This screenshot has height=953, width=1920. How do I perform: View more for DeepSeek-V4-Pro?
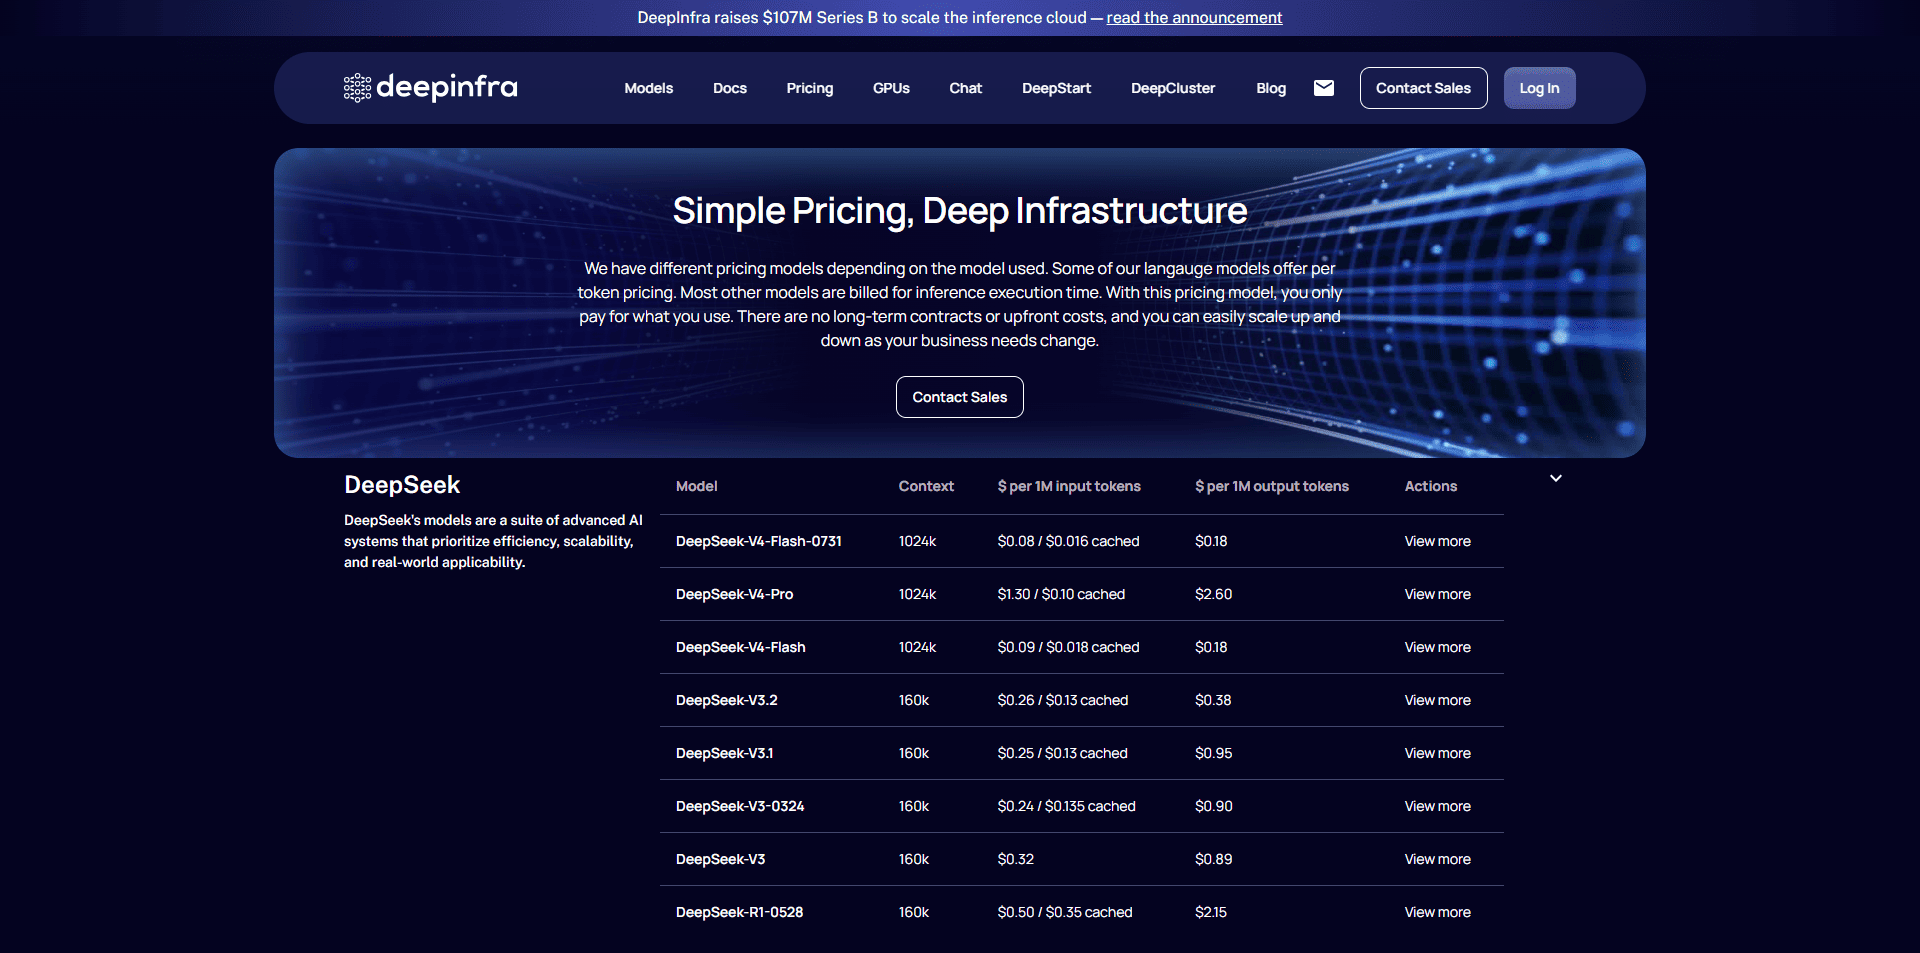[1438, 594]
